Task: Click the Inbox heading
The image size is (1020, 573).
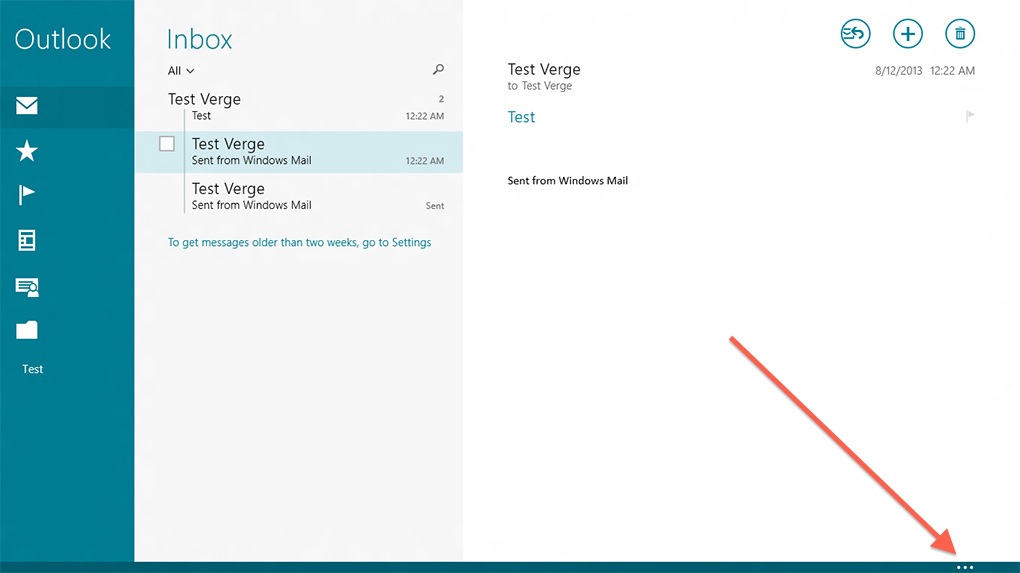Action: (x=199, y=39)
